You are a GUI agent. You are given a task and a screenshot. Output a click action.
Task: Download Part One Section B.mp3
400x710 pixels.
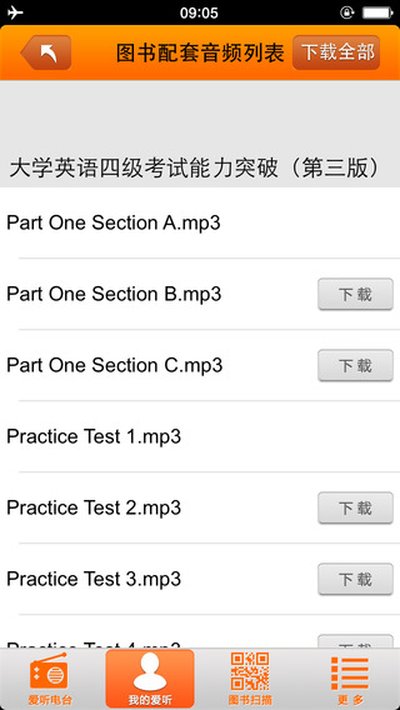pyautogui.click(x=355, y=294)
